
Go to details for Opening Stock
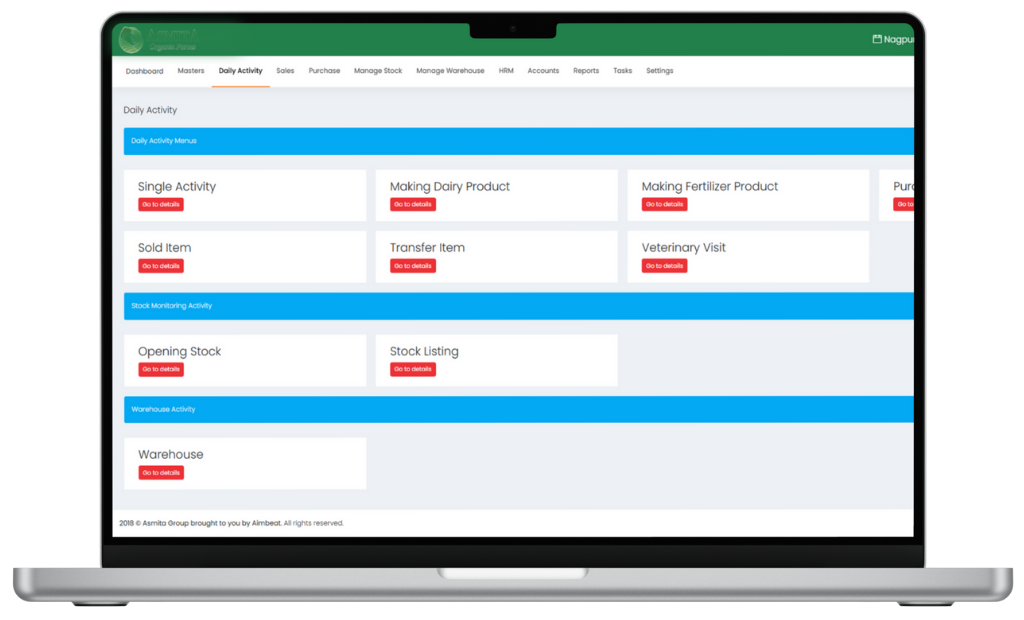click(159, 369)
